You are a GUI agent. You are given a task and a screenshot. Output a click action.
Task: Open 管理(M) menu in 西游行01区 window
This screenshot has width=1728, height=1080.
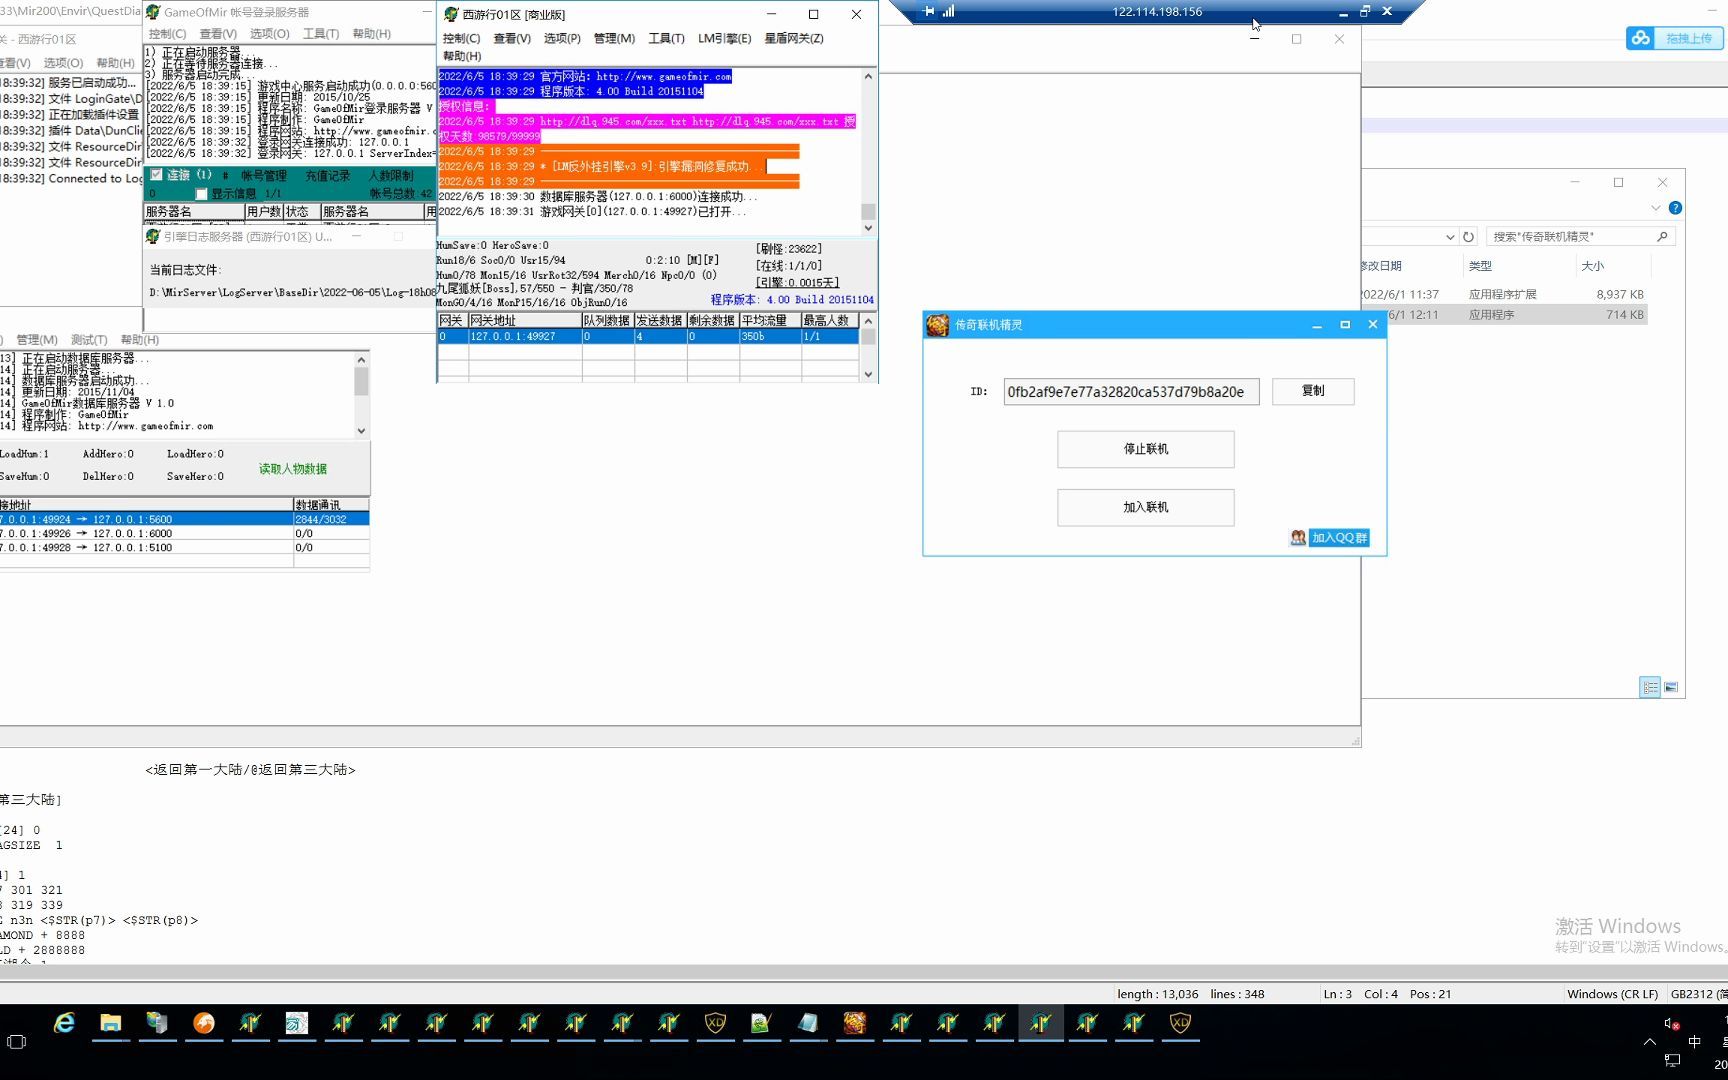tap(614, 38)
